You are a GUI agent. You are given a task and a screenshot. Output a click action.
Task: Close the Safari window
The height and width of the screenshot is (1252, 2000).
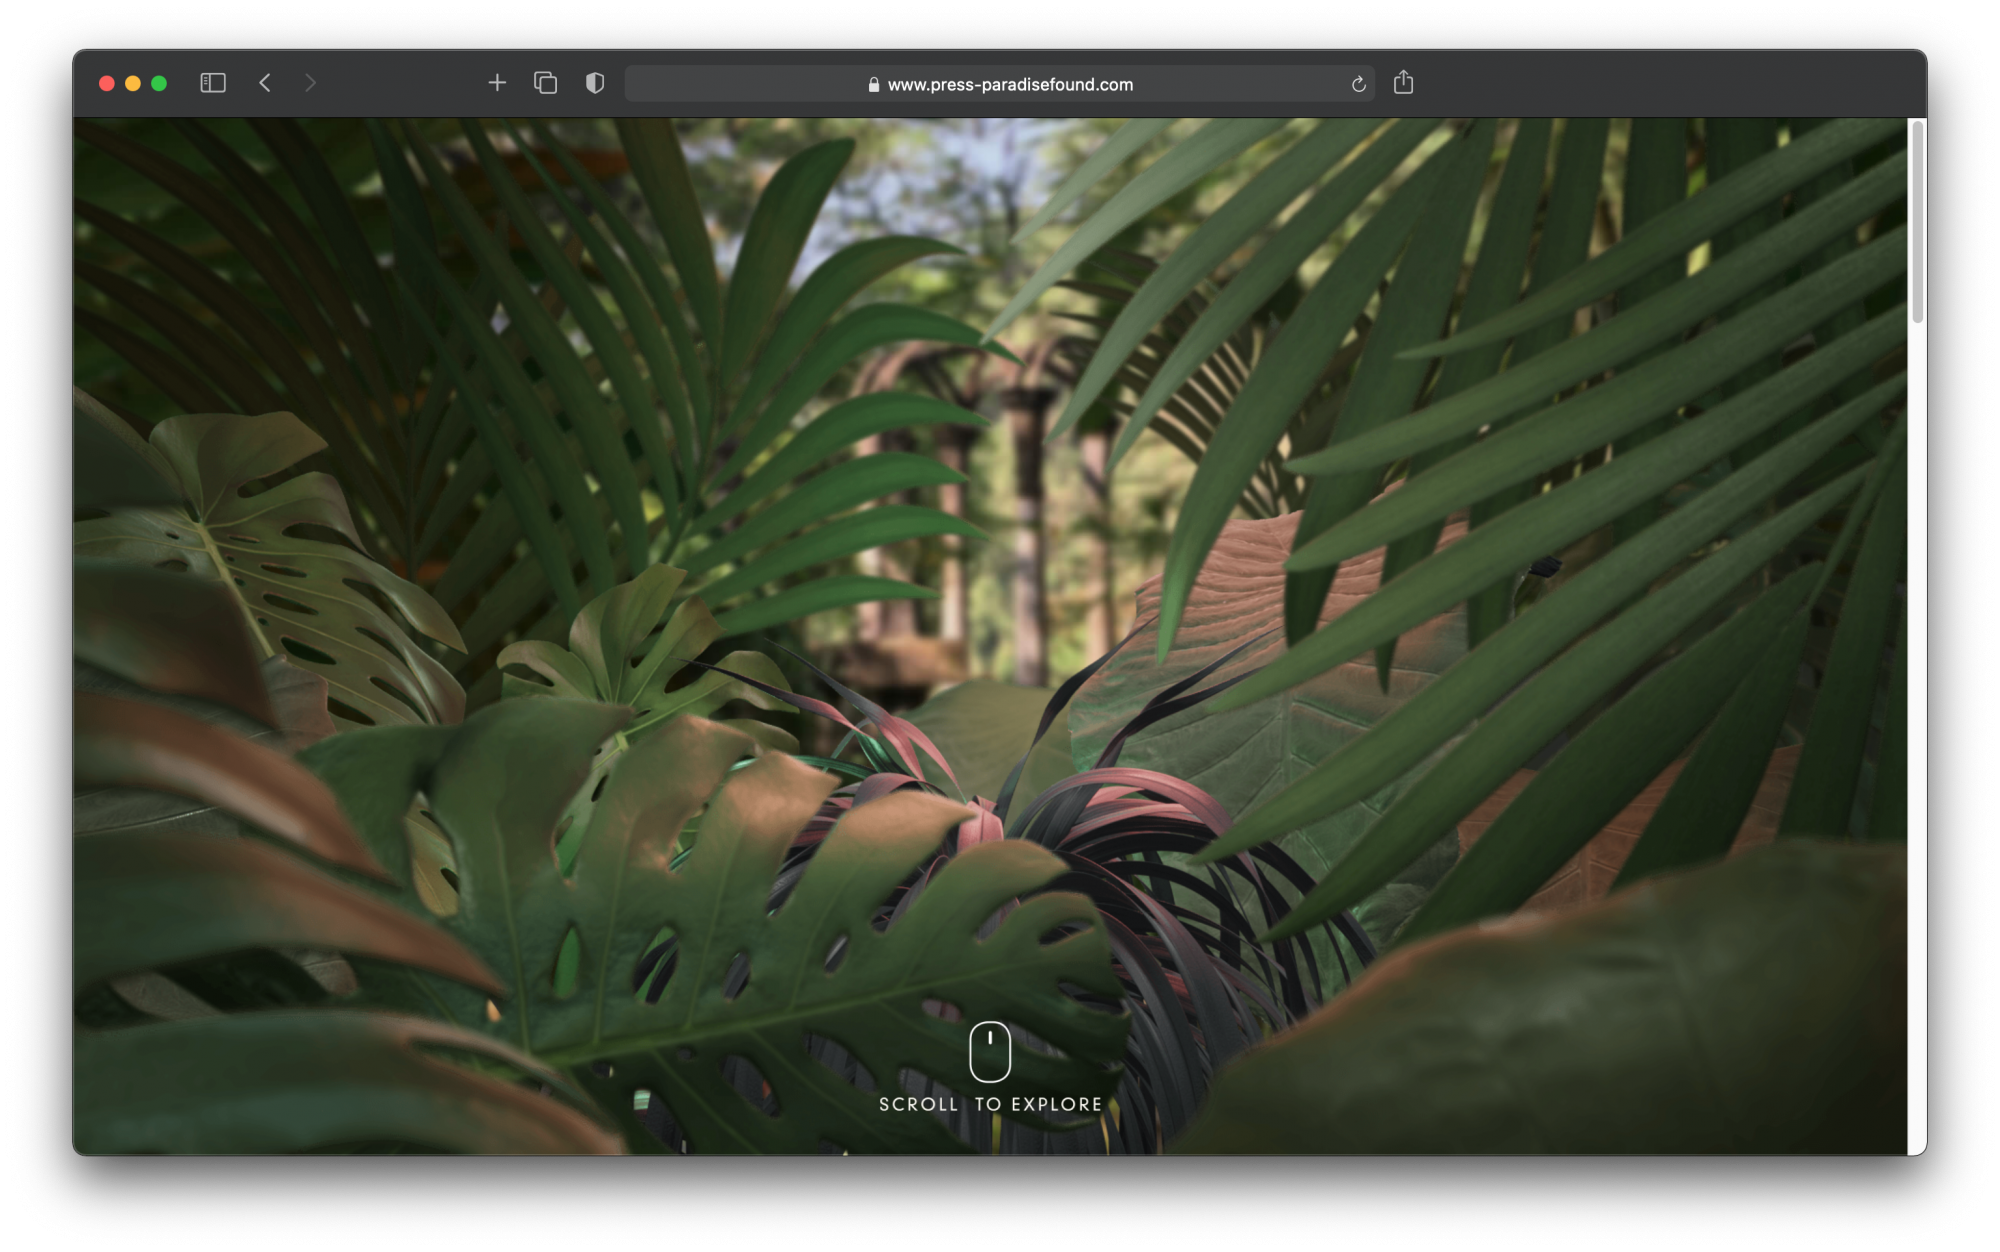click(x=107, y=83)
